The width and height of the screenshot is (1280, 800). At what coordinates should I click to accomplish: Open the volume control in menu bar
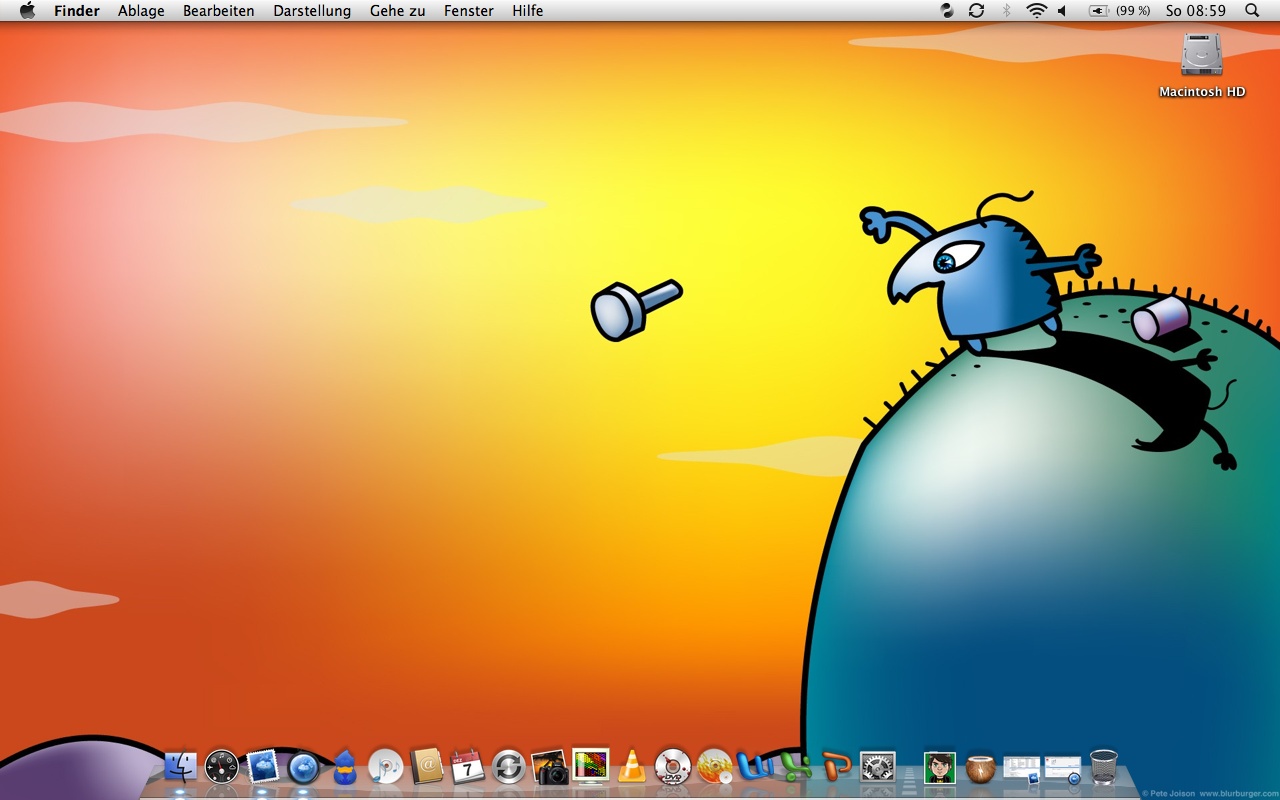pos(1063,11)
